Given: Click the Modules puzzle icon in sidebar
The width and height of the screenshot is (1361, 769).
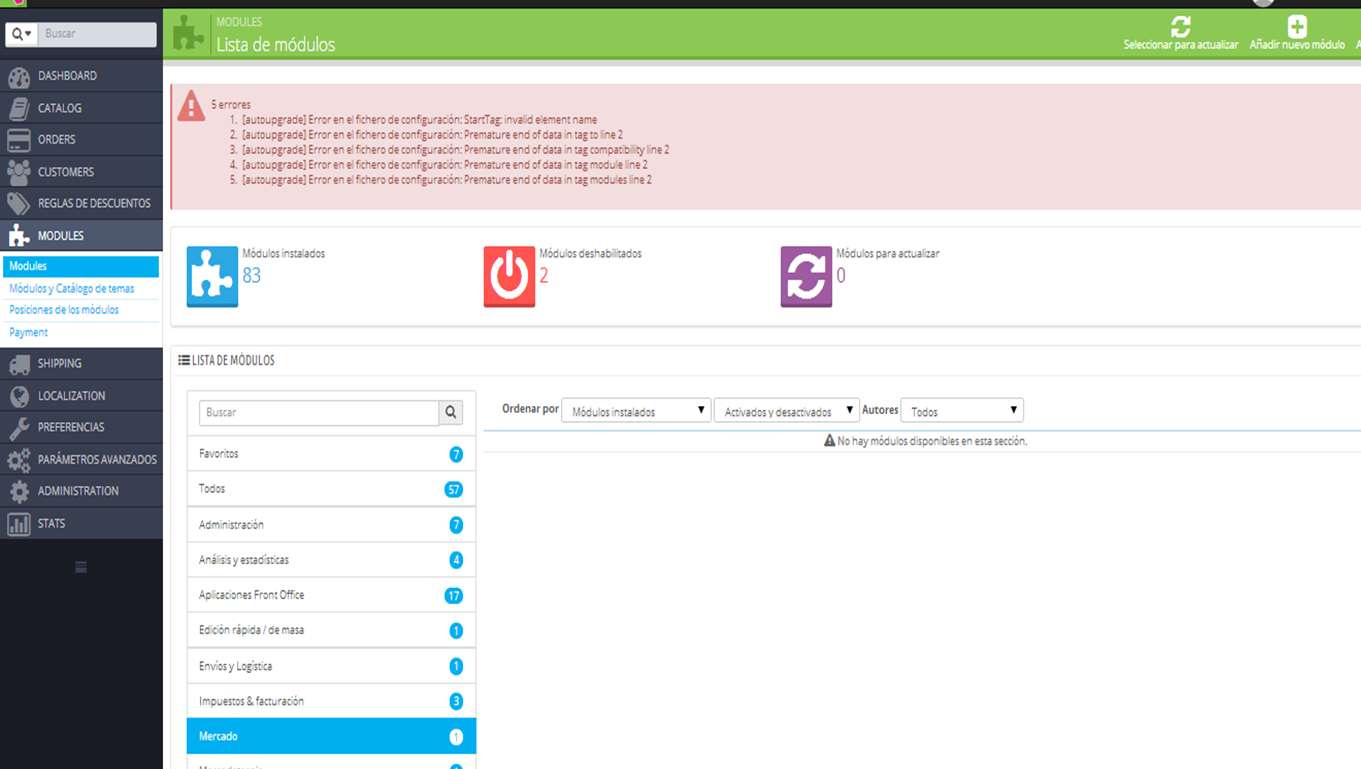Looking at the screenshot, I should click(x=19, y=236).
